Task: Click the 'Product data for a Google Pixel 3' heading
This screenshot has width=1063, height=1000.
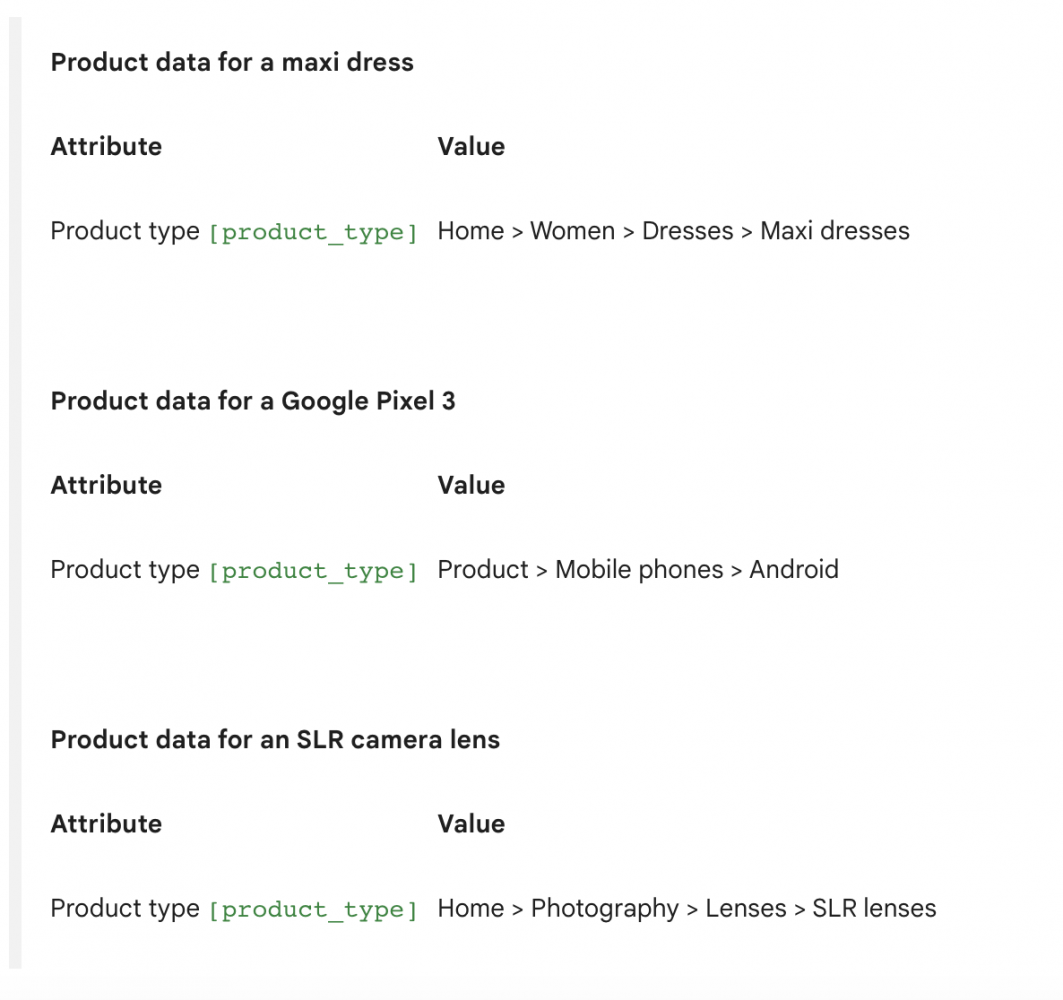Action: click(x=253, y=401)
